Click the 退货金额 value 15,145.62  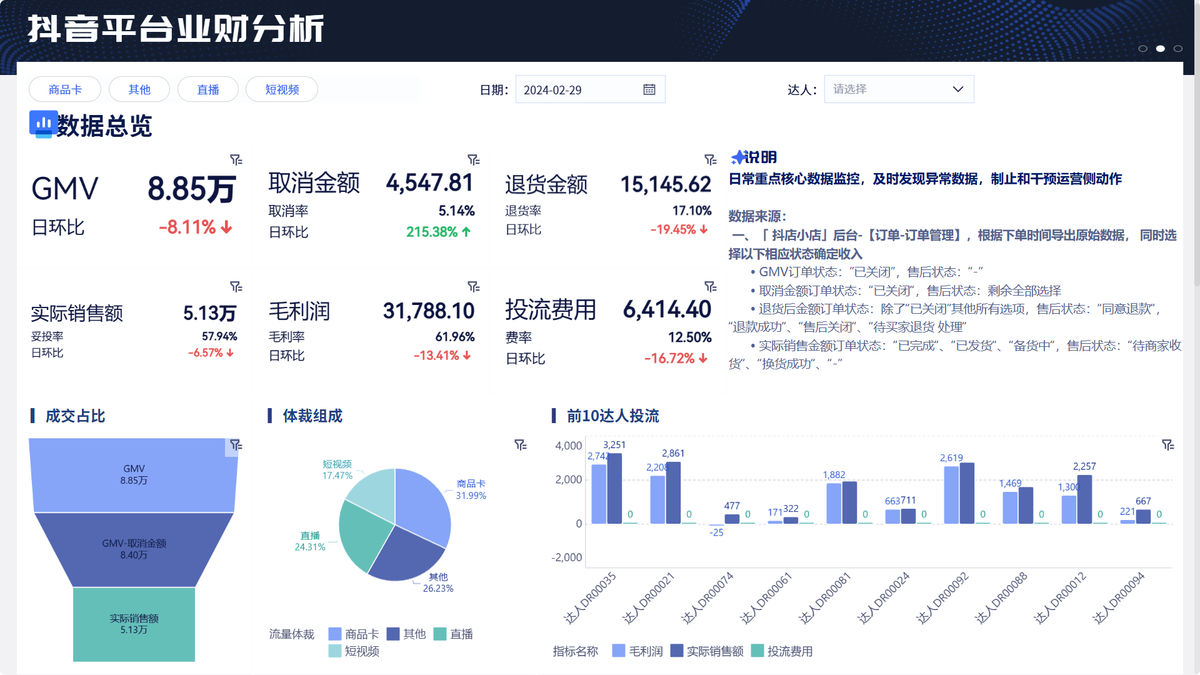666,185
